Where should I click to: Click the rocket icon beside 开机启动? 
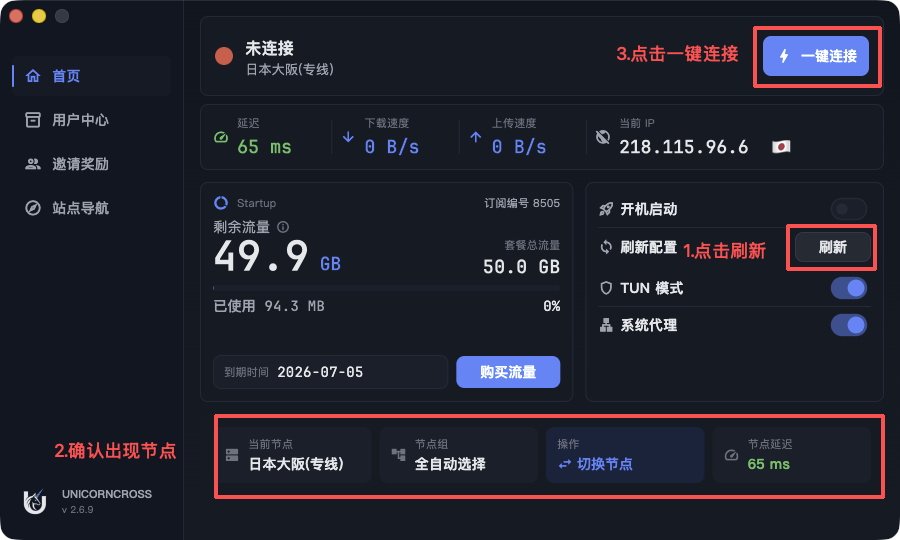pos(606,209)
